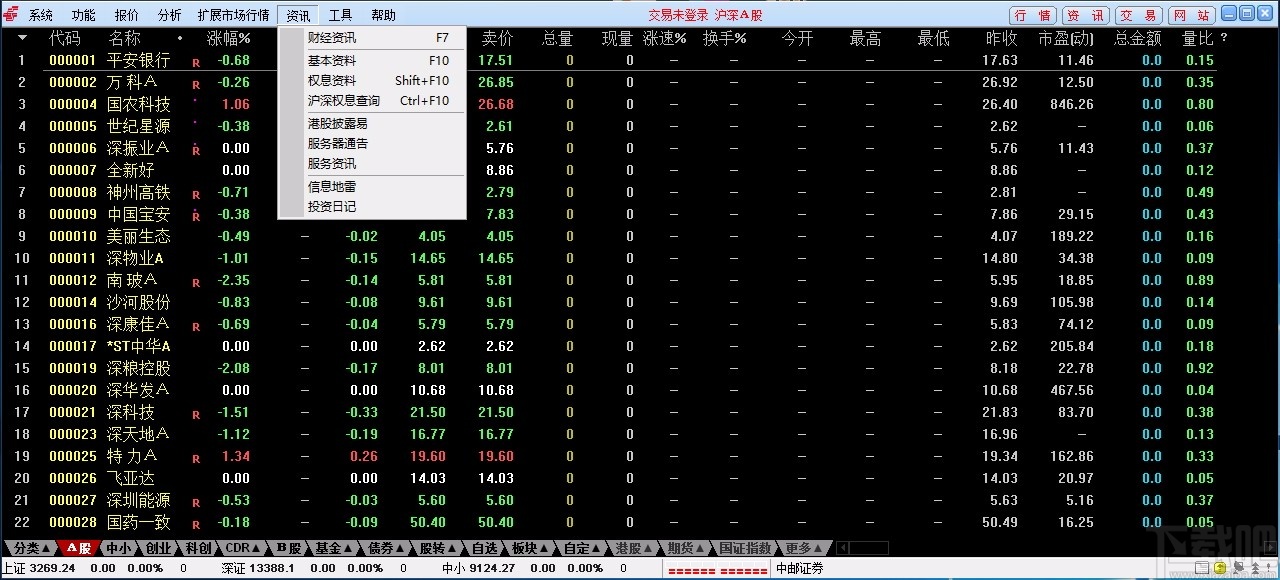Open trading via the 交易 toolbar button
Image resolution: width=1280 pixels, height=580 pixels.
tap(1139, 15)
